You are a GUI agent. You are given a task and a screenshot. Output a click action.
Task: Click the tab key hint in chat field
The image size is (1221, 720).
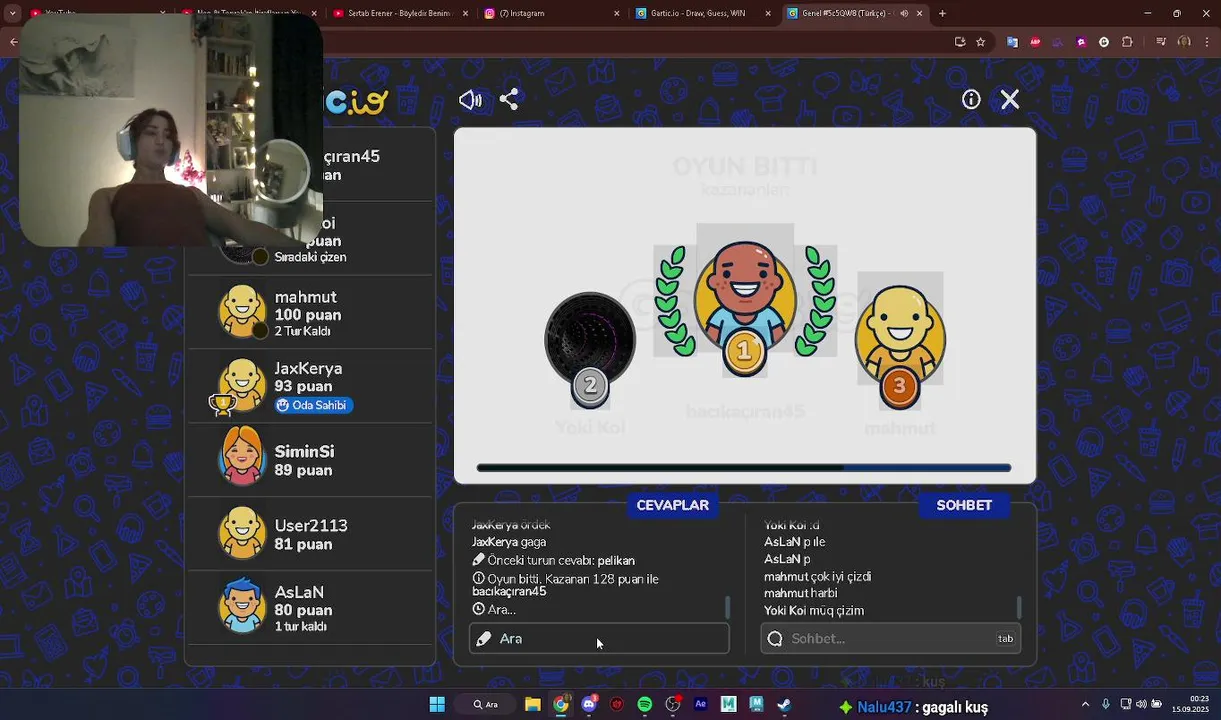point(1005,638)
